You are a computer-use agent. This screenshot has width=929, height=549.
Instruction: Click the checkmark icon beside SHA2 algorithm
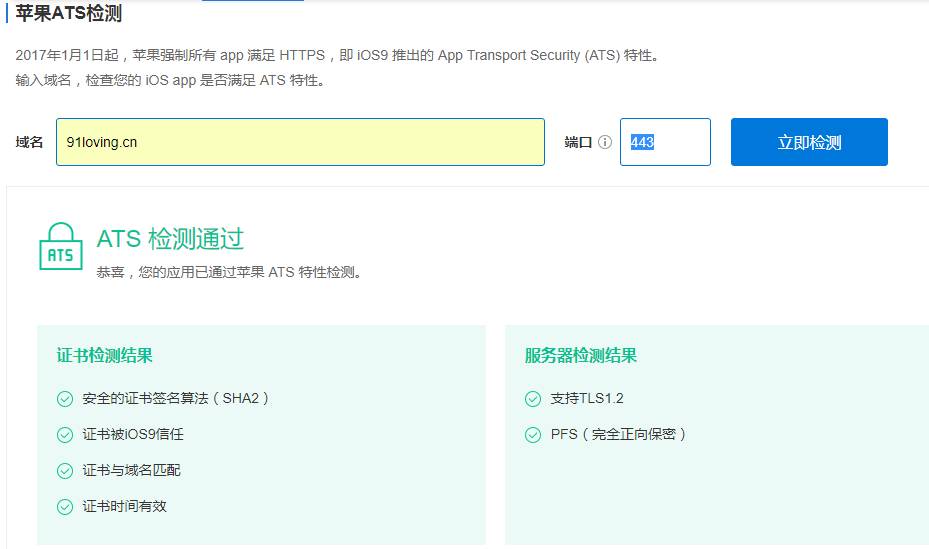tap(65, 398)
